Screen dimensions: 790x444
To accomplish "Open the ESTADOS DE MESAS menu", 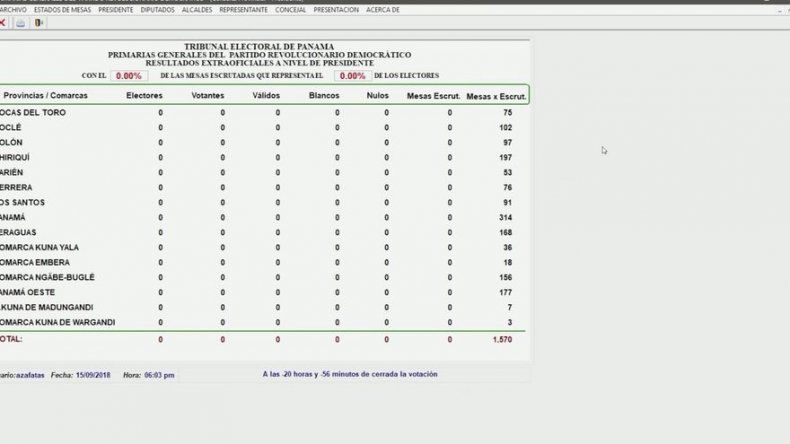I will 62,10.
